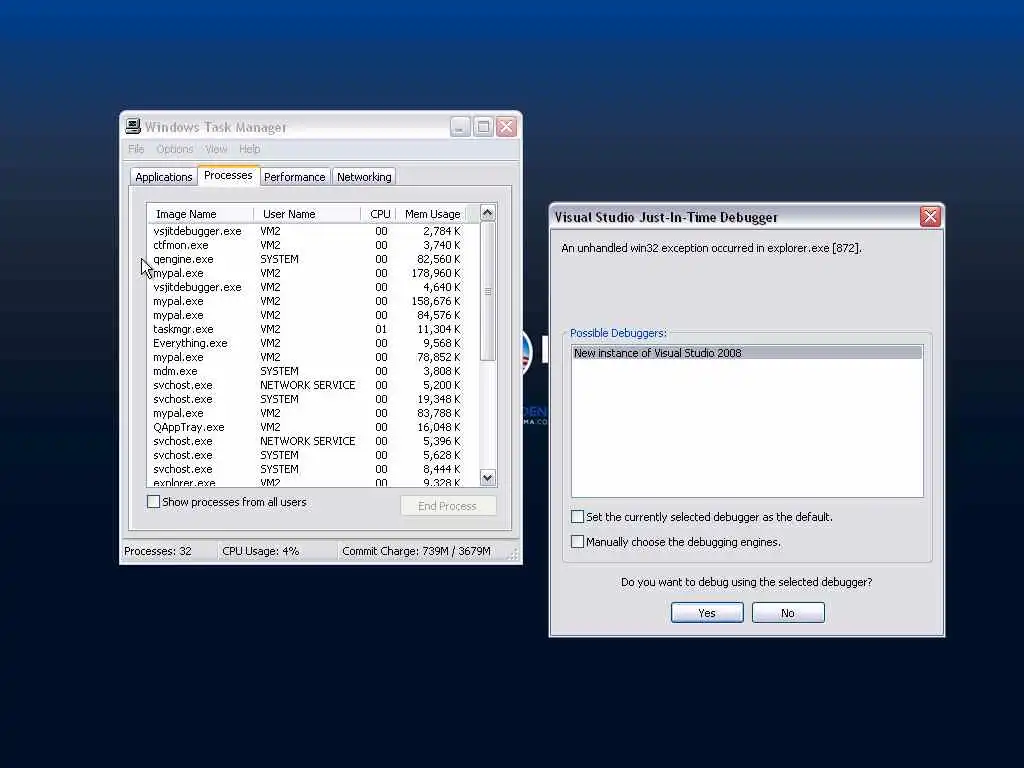Maximize the Windows Task Manager window
The width and height of the screenshot is (1024, 768).
483,127
